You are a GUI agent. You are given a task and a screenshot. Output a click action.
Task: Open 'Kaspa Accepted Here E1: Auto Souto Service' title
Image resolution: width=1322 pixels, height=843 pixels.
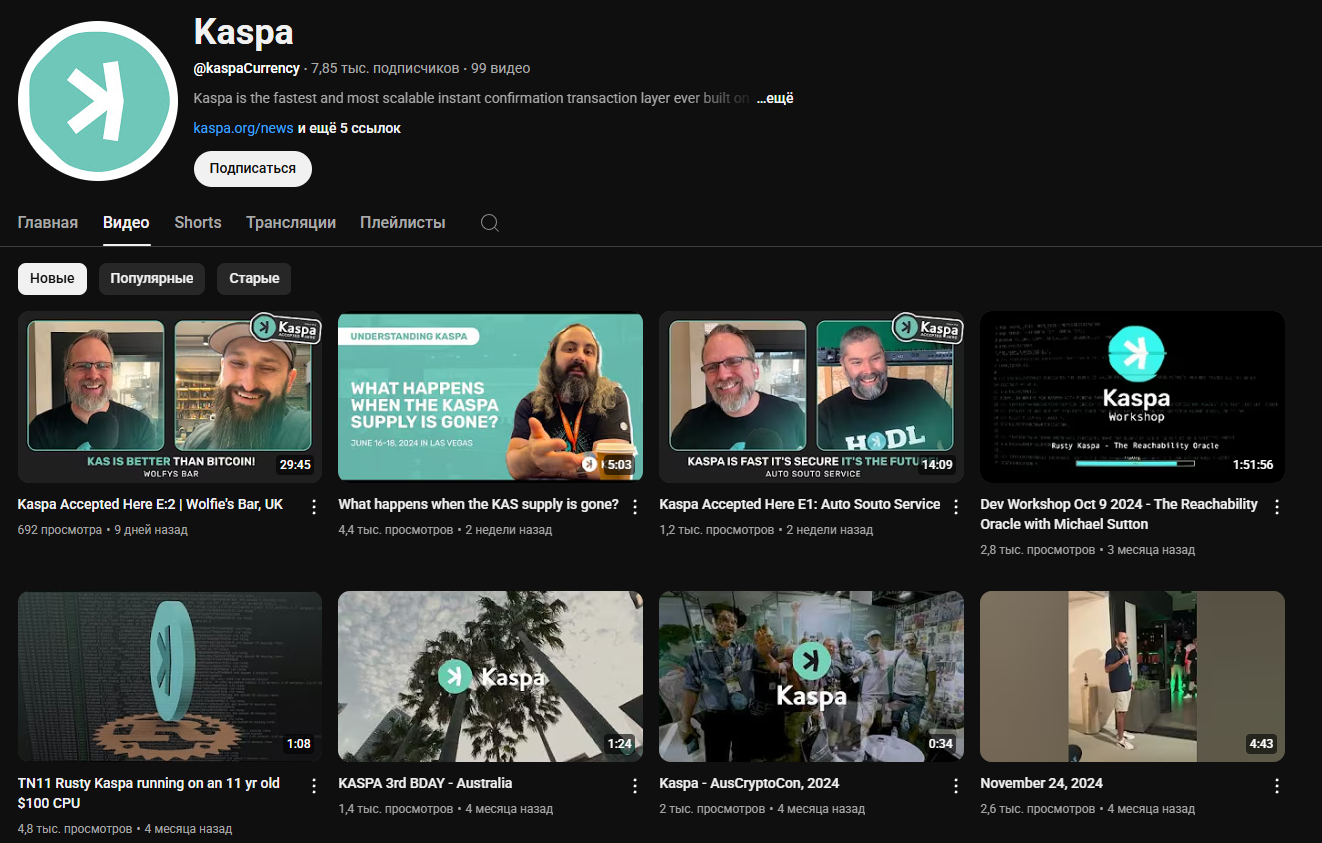(800, 505)
